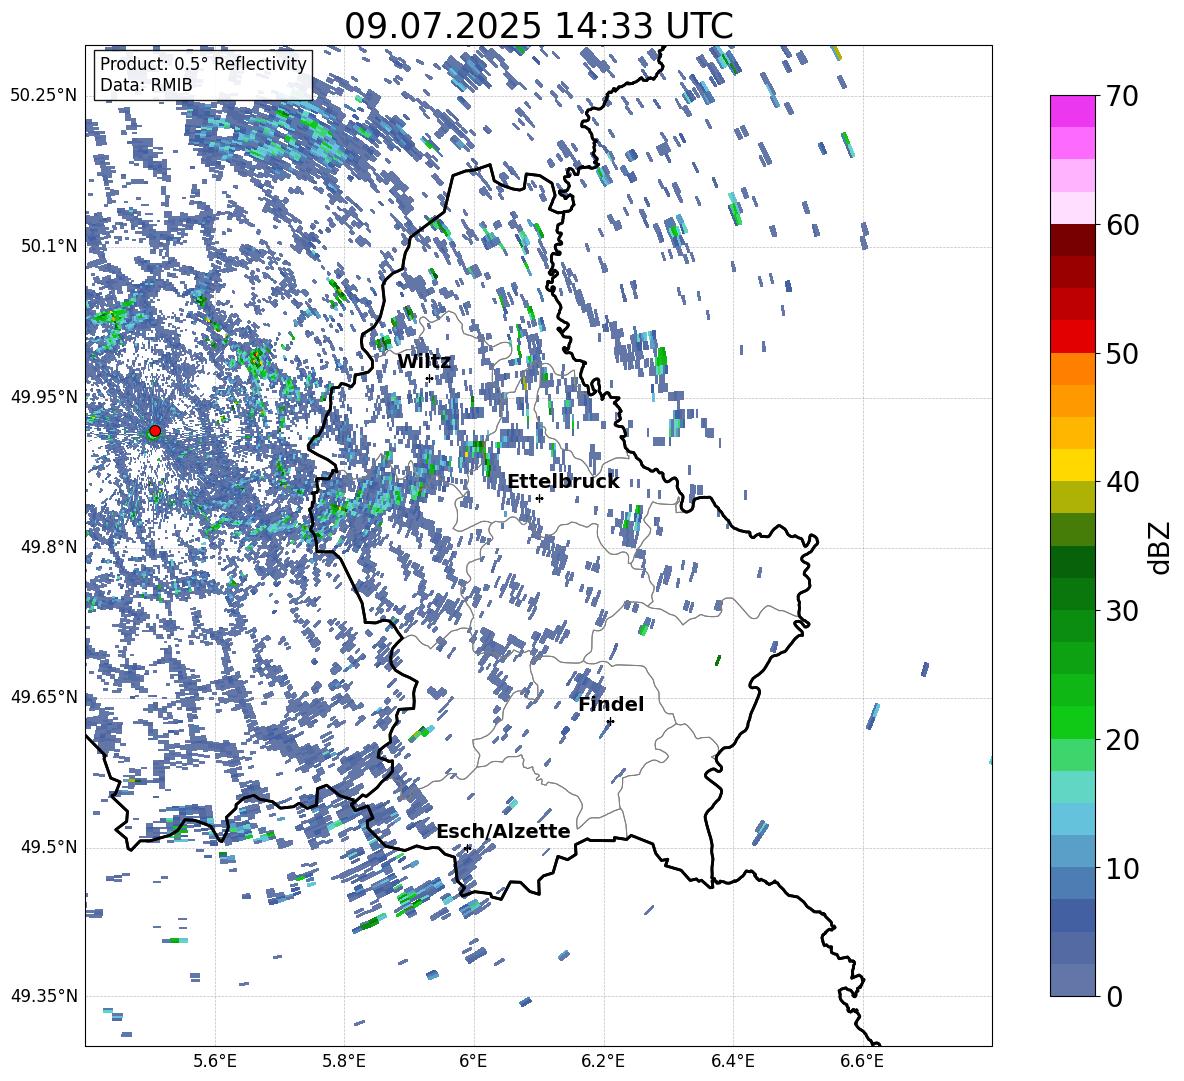The image size is (1184, 1081).
Task: Click the red radar location marker
Action: tap(155, 430)
